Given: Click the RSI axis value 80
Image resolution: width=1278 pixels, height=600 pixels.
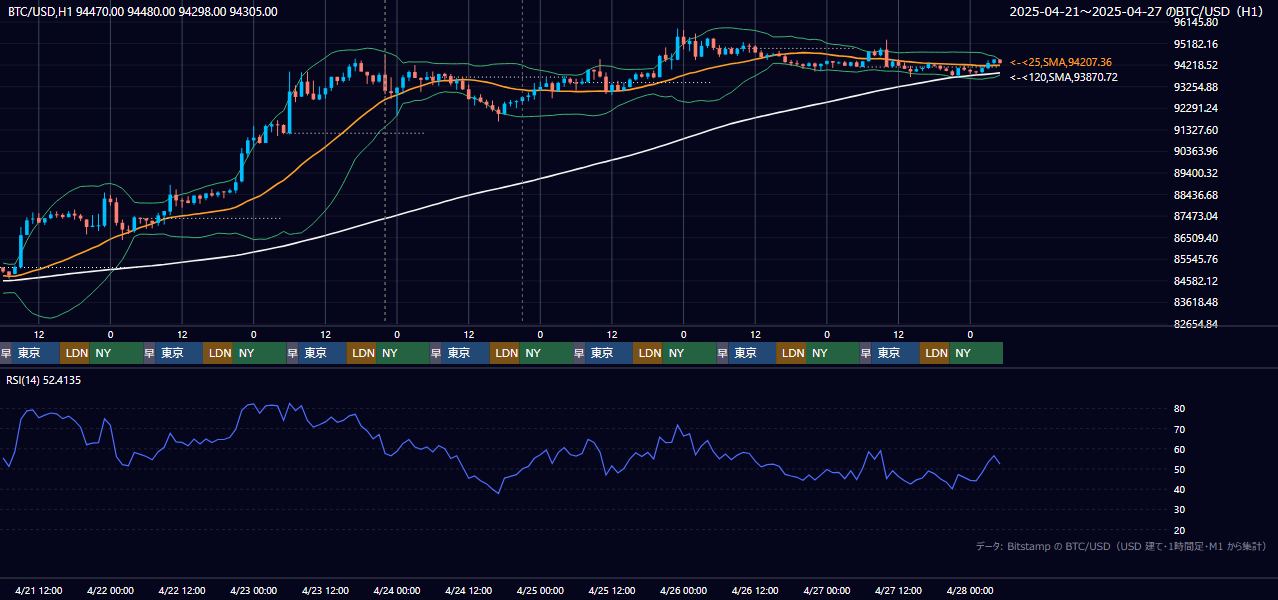Looking at the screenshot, I should click(x=1179, y=409).
